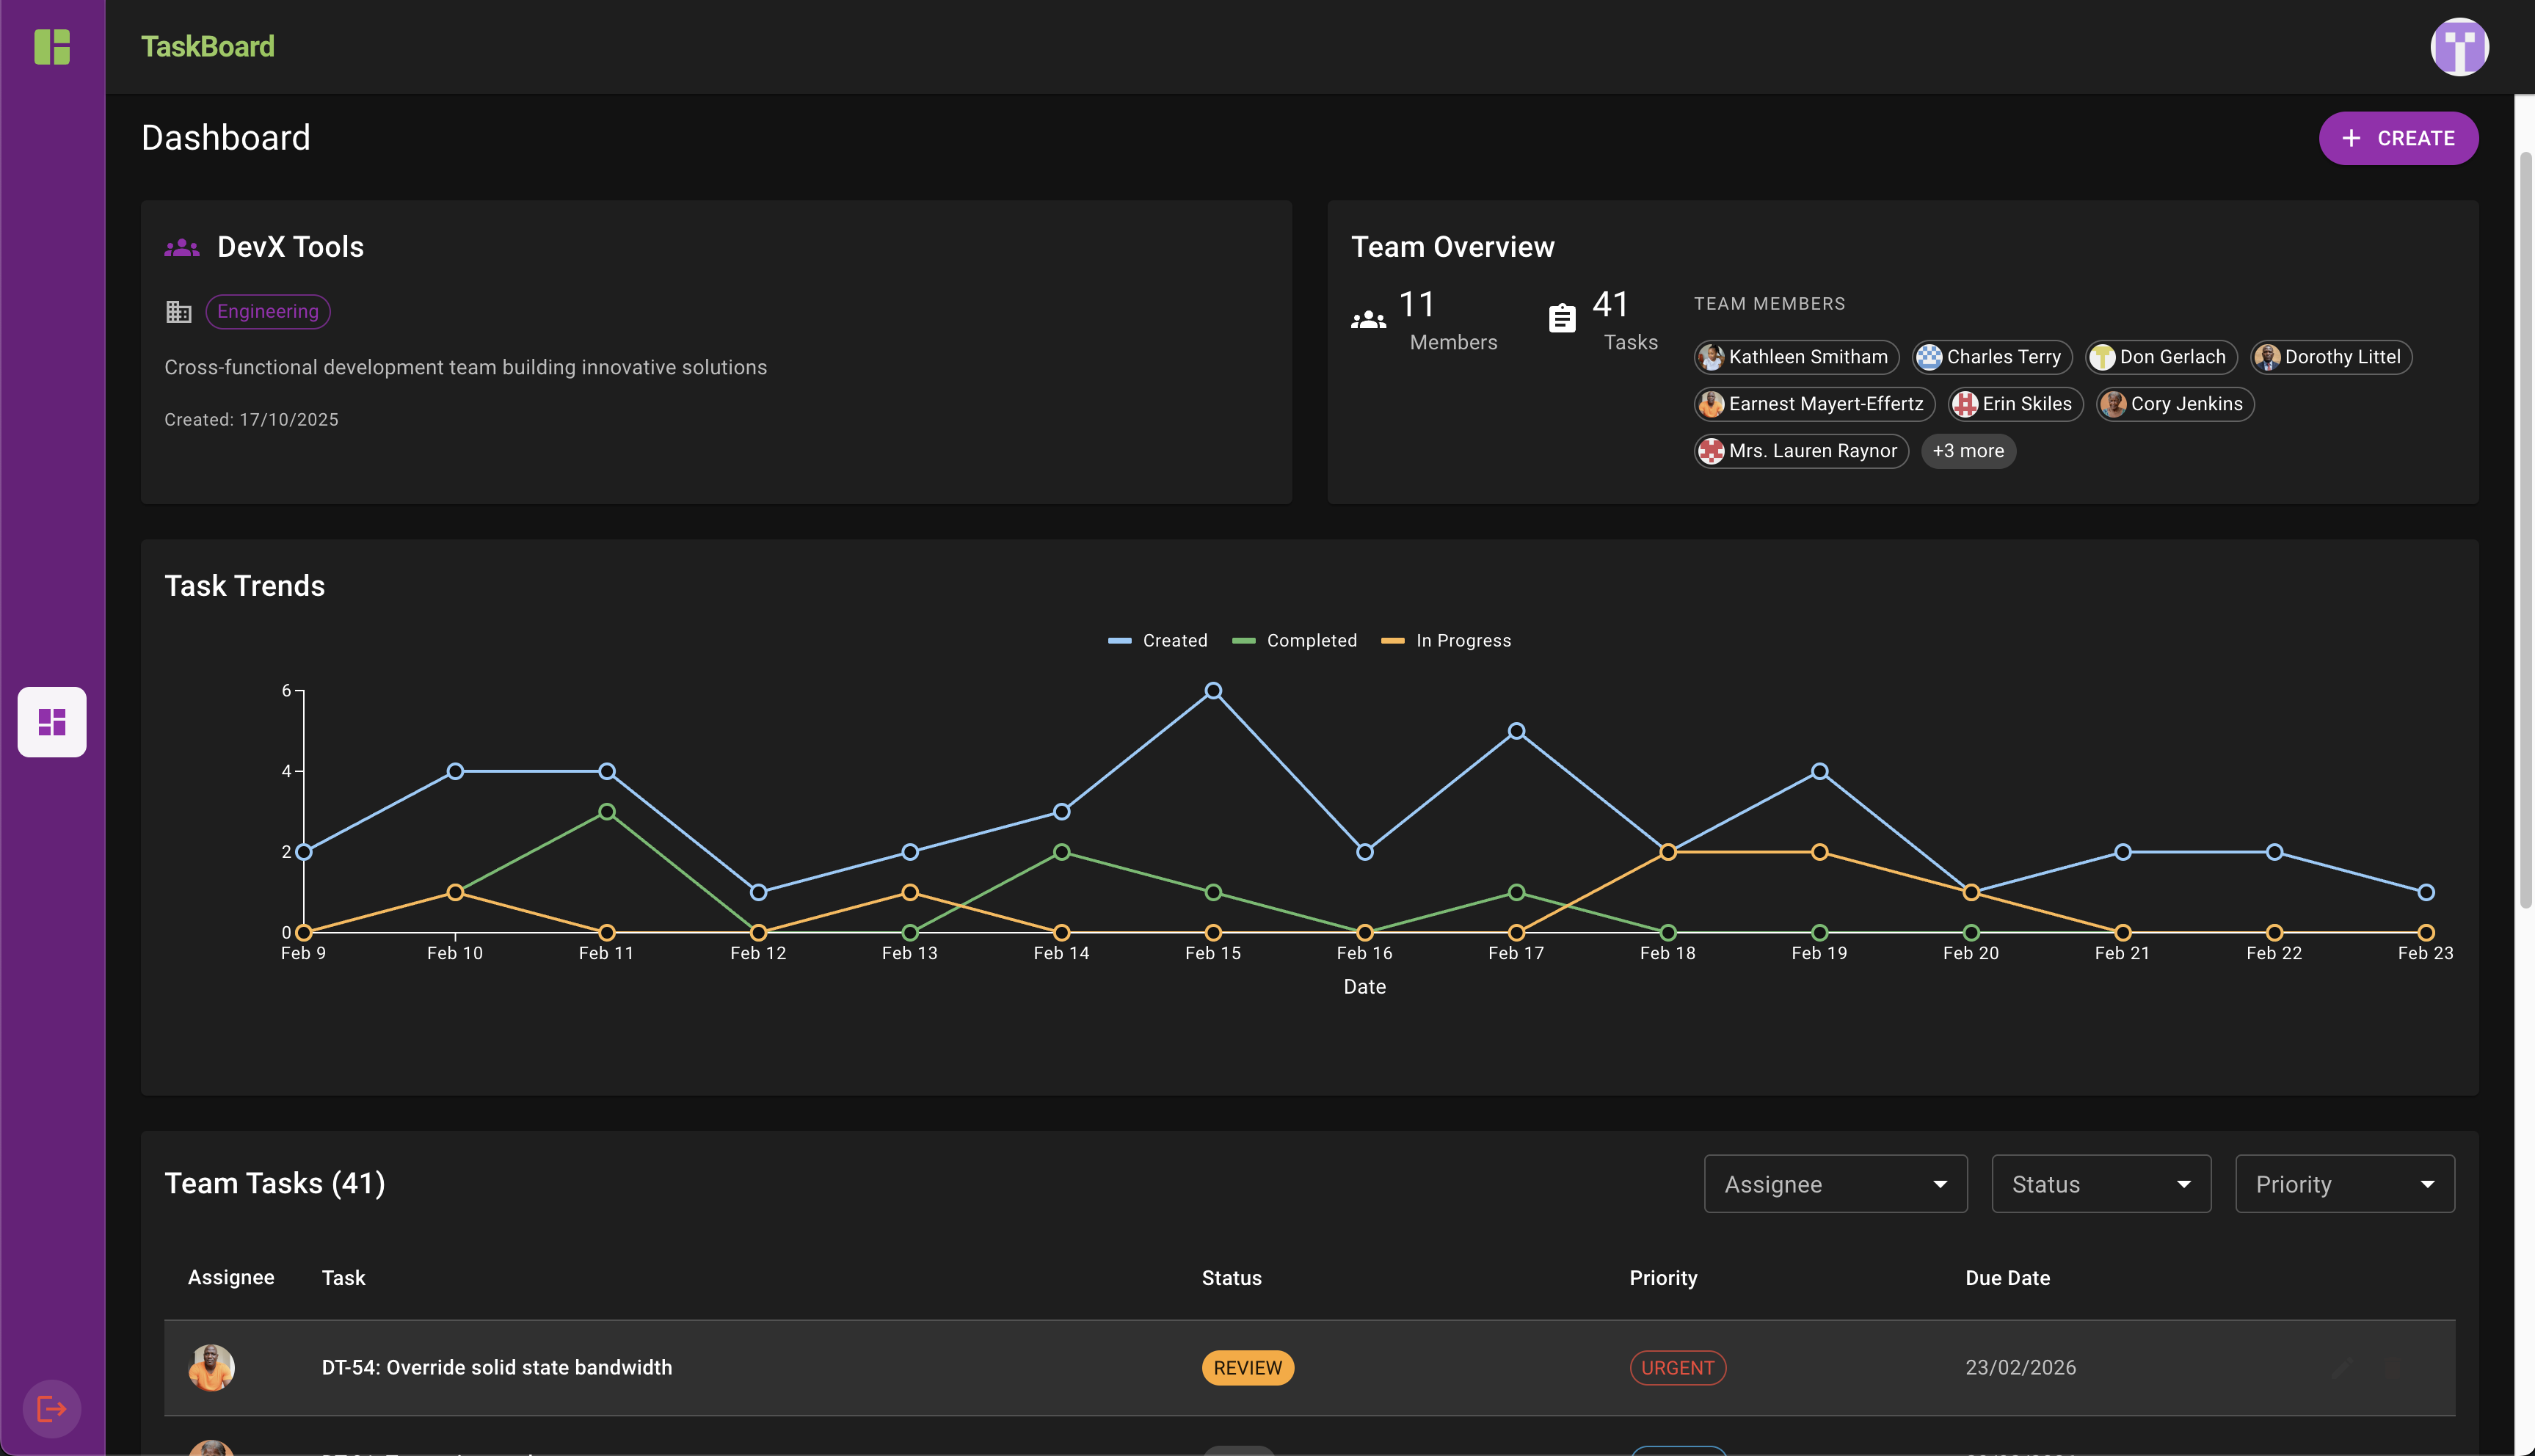2535x1456 pixels.
Task: Open the Assignee filter dropdown
Action: tap(1835, 1184)
